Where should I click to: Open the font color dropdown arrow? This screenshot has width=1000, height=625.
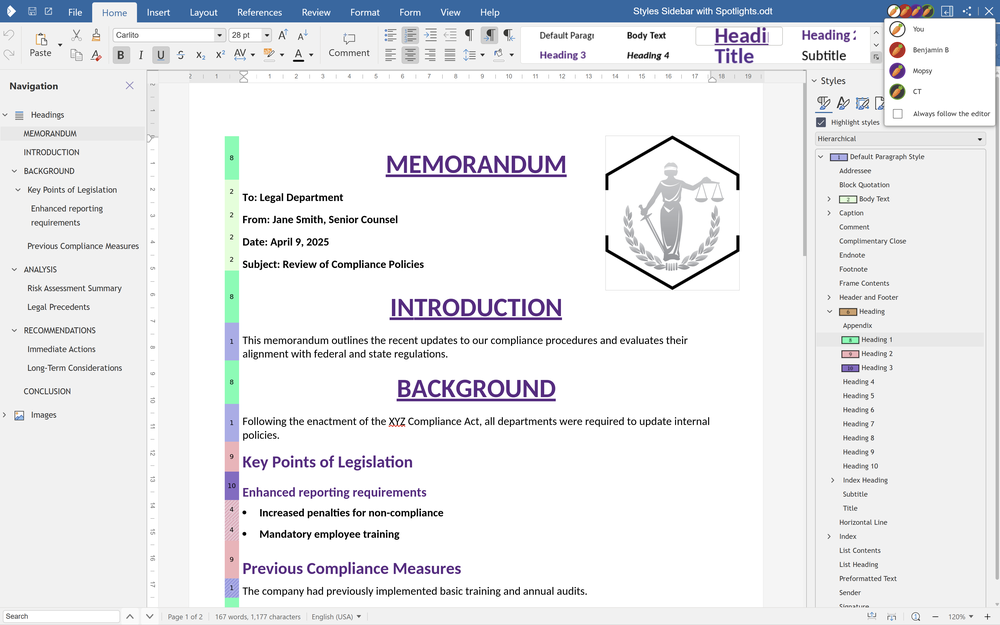(x=311, y=55)
